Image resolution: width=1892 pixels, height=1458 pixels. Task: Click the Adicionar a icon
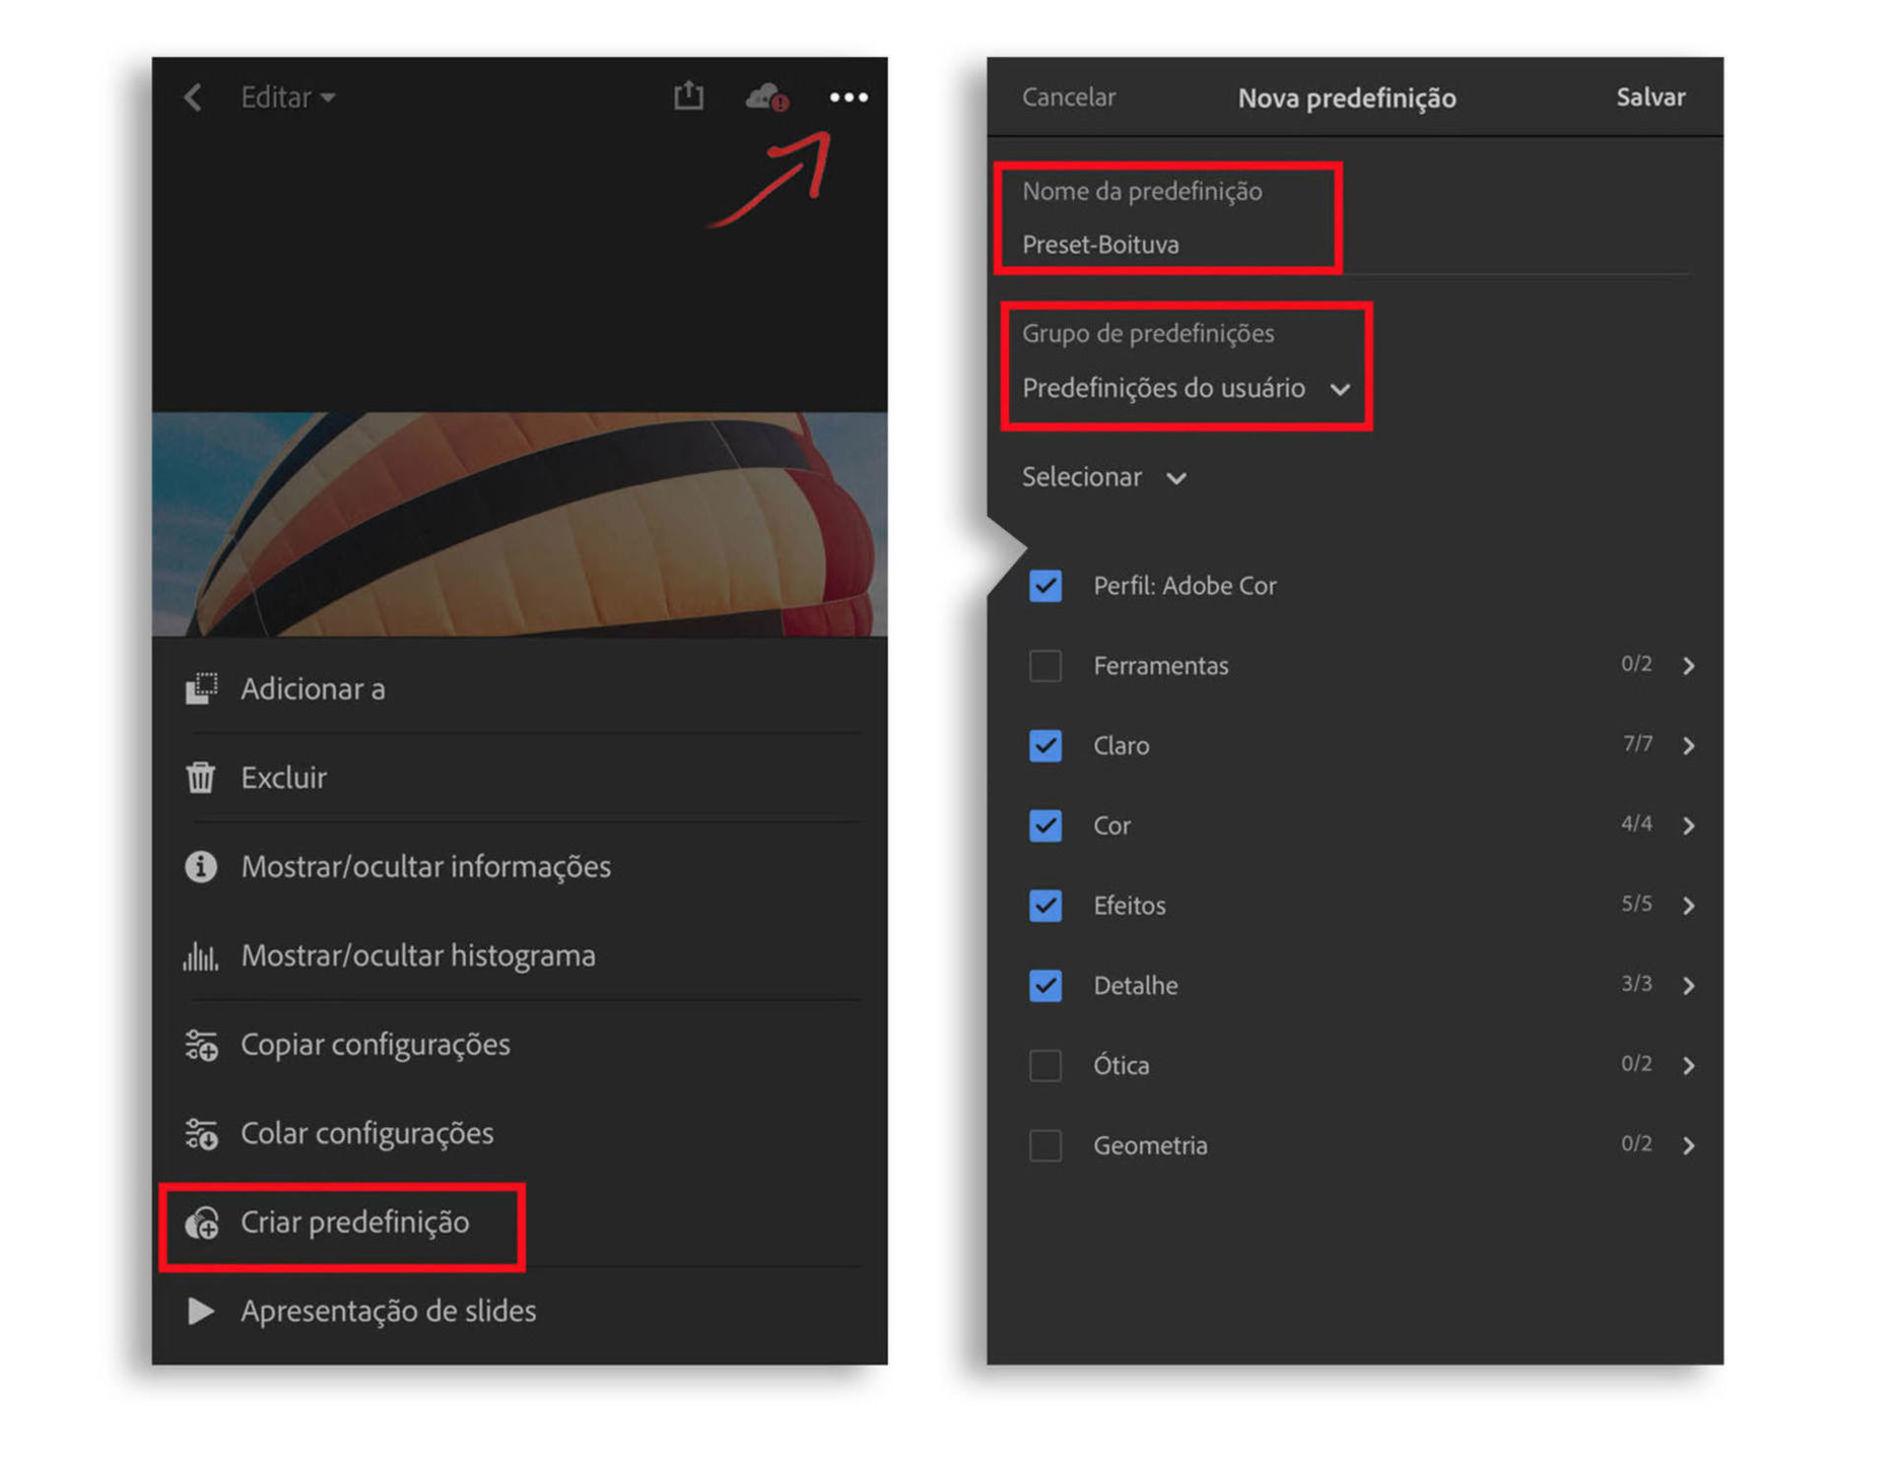202,688
